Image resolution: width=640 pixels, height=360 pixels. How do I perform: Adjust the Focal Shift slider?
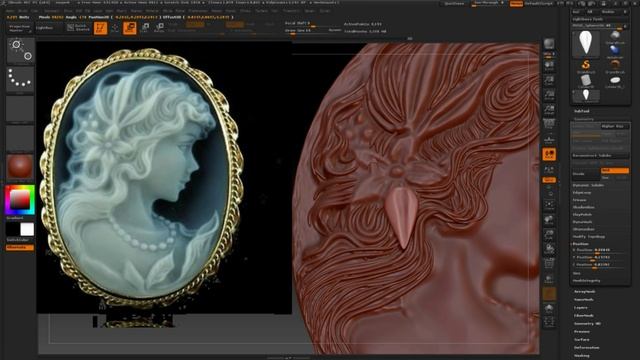(x=313, y=24)
